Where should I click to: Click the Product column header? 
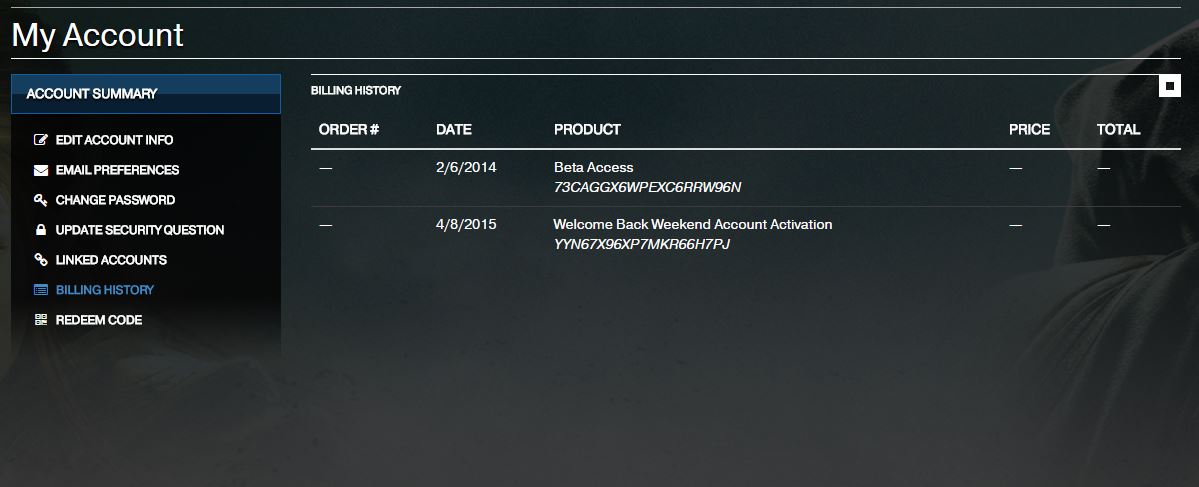coord(587,129)
